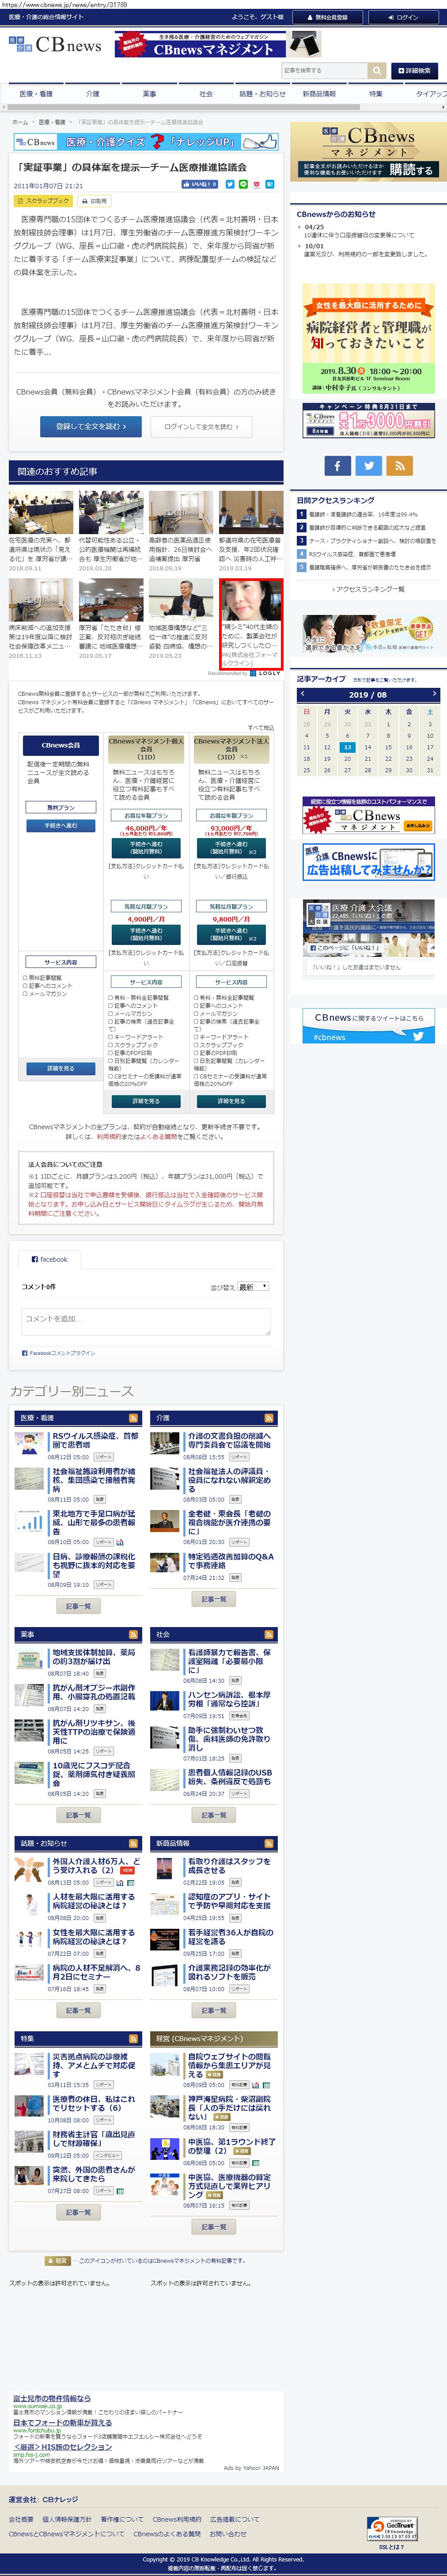
Task: Click RSS icon in 話題・お知らせ category header
Action: (133, 1842)
